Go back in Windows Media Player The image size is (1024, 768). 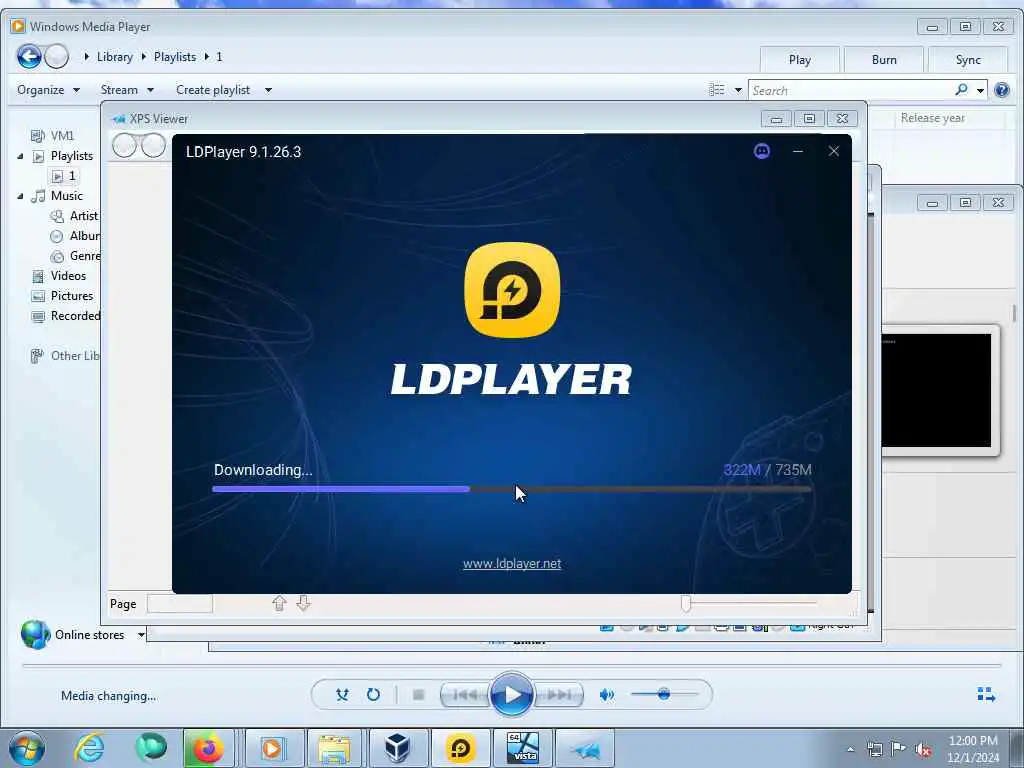click(x=29, y=57)
